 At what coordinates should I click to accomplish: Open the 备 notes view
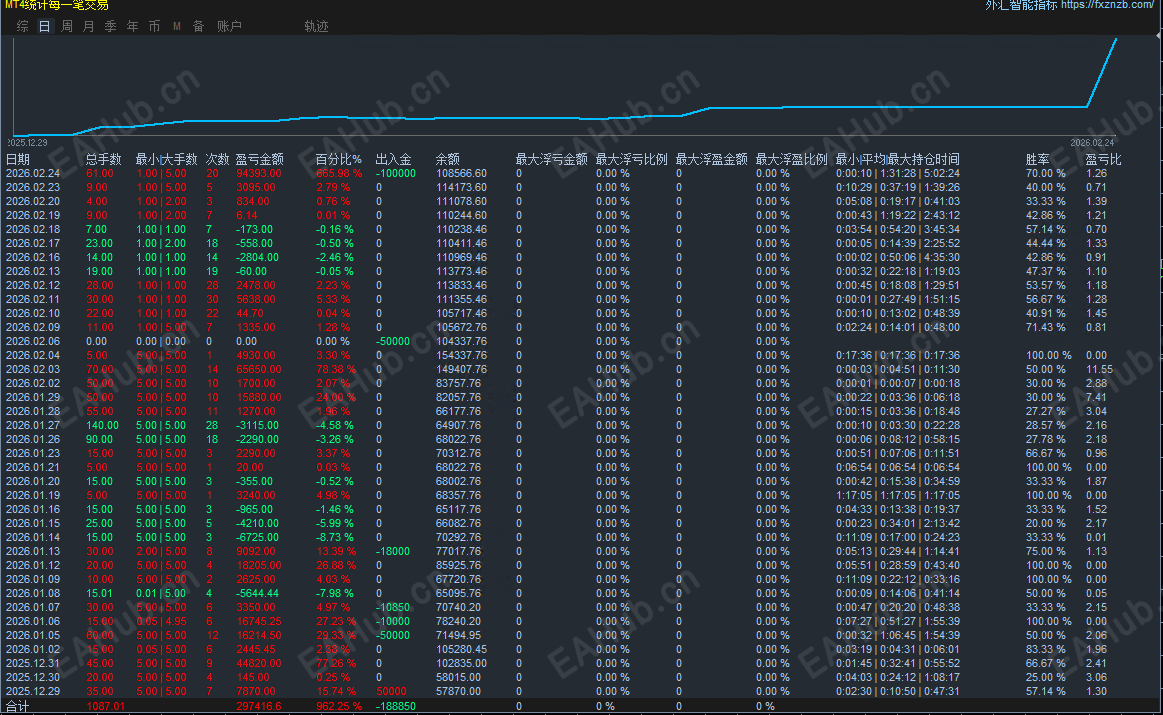[197, 26]
